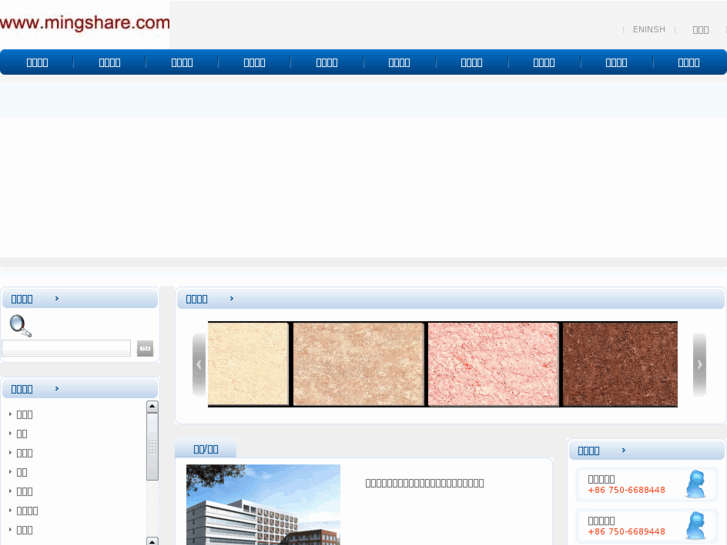
Task: Click the category list scrollbar up arrow
Action: [152, 407]
